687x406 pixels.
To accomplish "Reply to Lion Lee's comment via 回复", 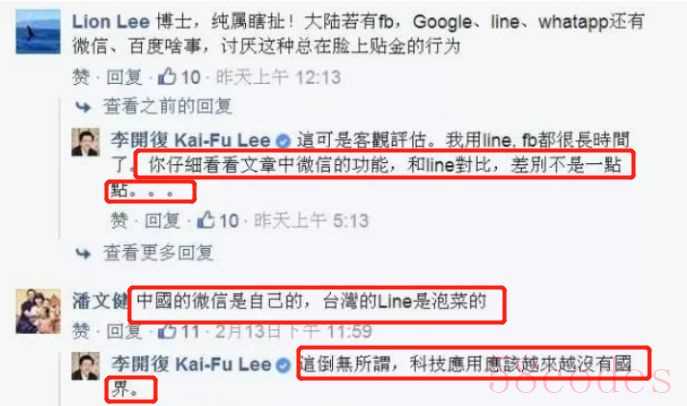I will click(x=124, y=78).
